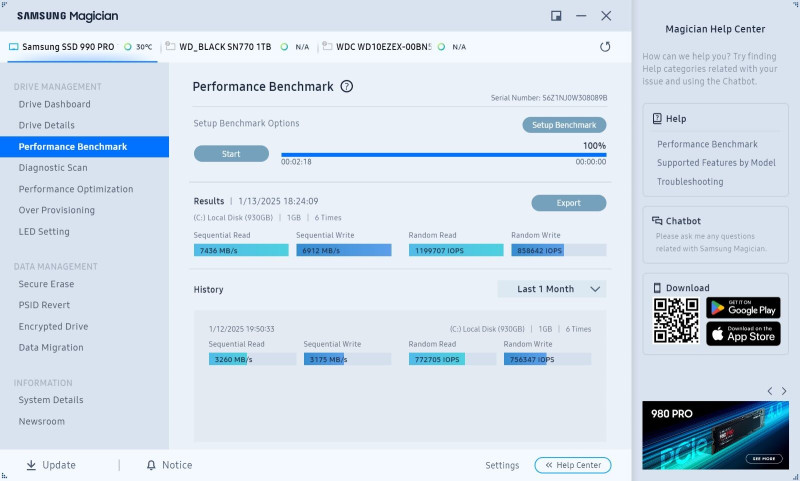
Task: Click the WD_BLACK SN770 health status circle
Action: pyautogui.click(x=284, y=47)
